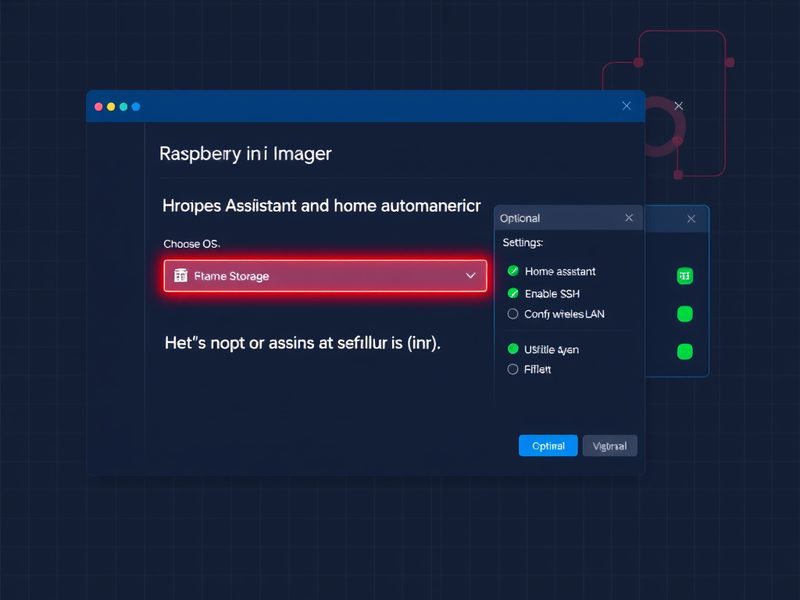This screenshot has height=600, width=800.
Task: Click the gray Vigtmal button
Action: [x=610, y=446]
